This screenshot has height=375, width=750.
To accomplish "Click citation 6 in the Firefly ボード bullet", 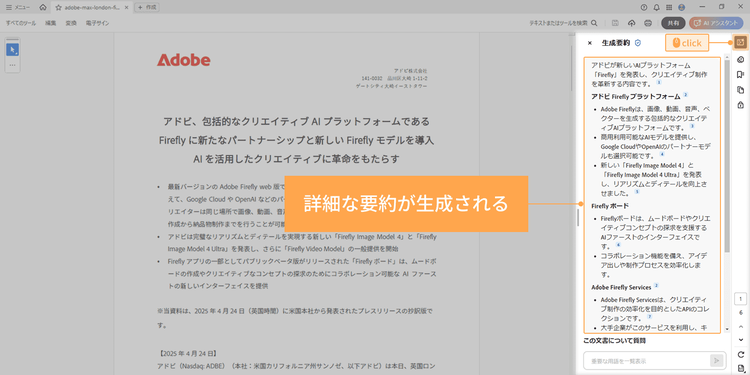I will click(618, 245).
